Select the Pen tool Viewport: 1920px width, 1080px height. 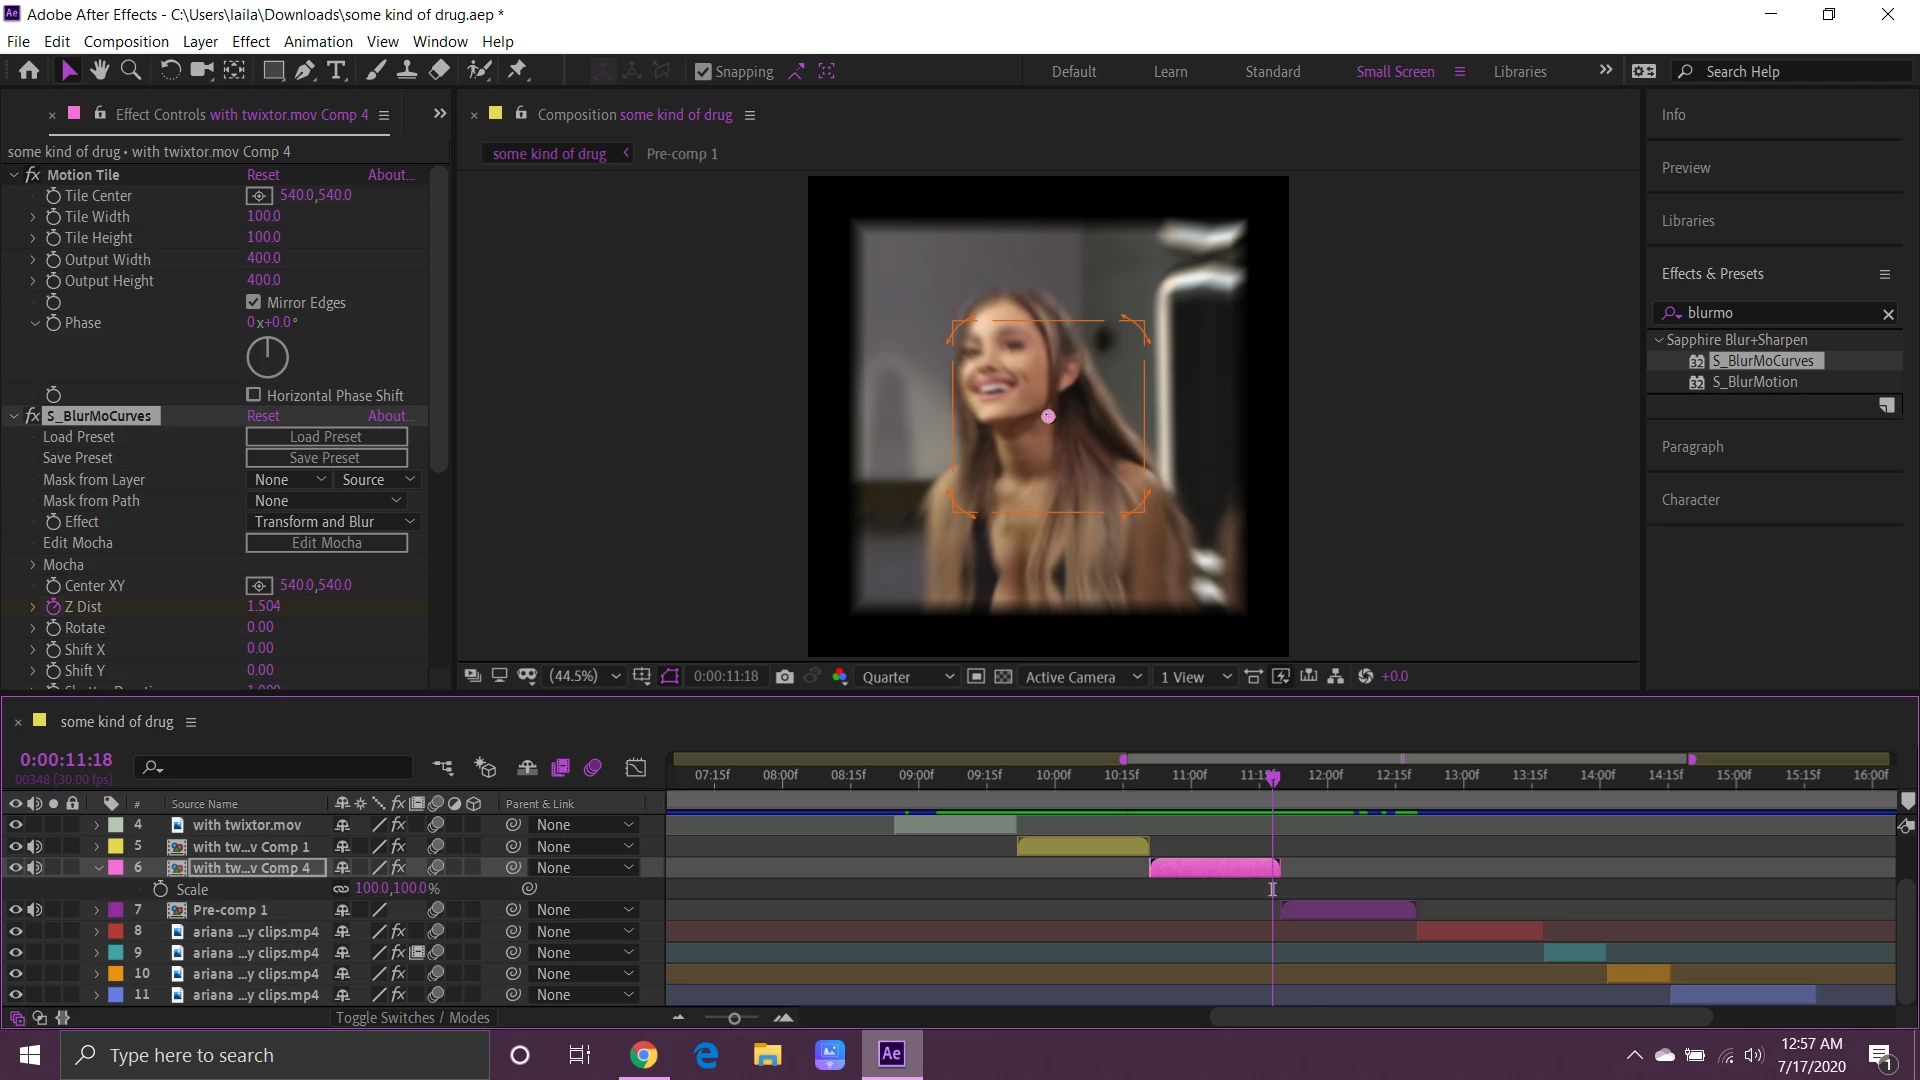click(305, 70)
